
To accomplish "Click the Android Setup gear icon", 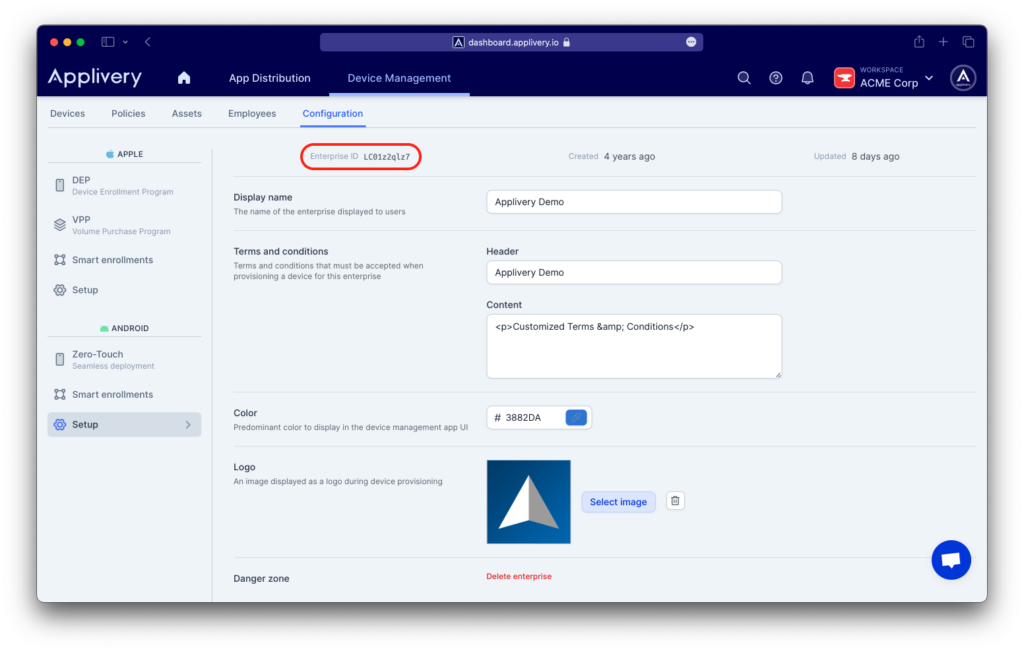I will pos(59,424).
